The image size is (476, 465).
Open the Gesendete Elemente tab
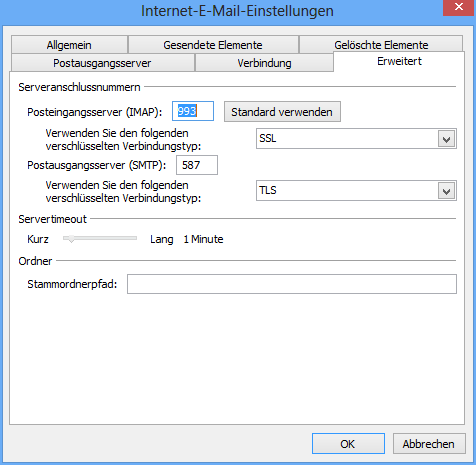point(213,45)
